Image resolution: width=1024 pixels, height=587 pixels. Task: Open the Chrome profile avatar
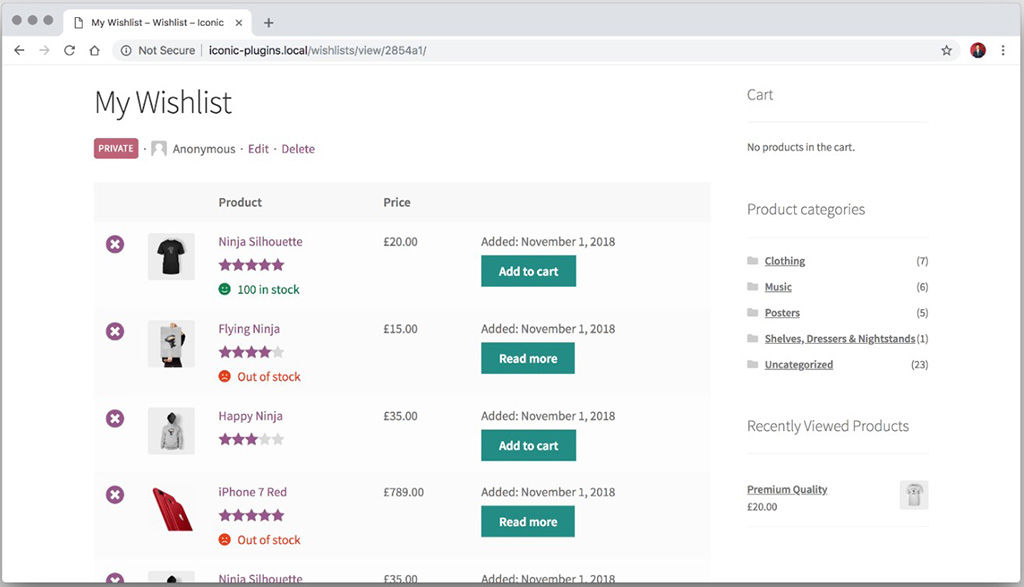(x=978, y=50)
